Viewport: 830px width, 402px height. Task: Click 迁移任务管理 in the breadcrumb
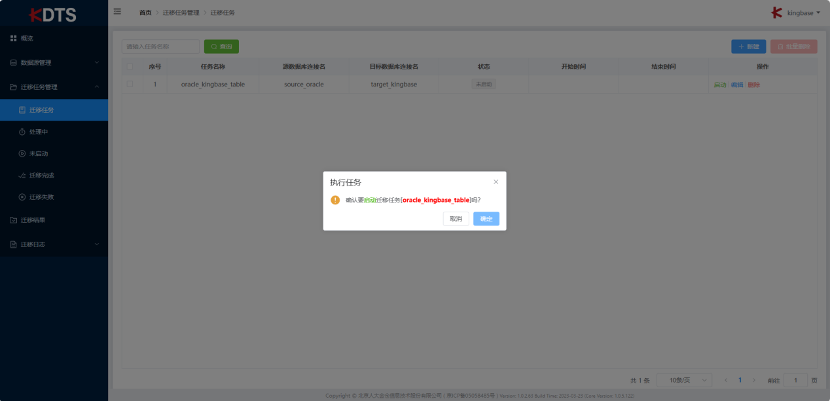click(x=181, y=12)
